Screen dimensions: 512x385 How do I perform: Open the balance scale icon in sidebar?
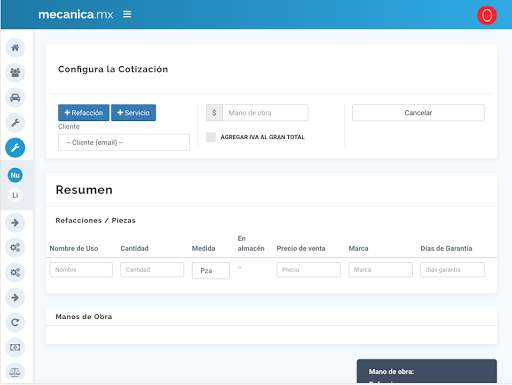15,372
